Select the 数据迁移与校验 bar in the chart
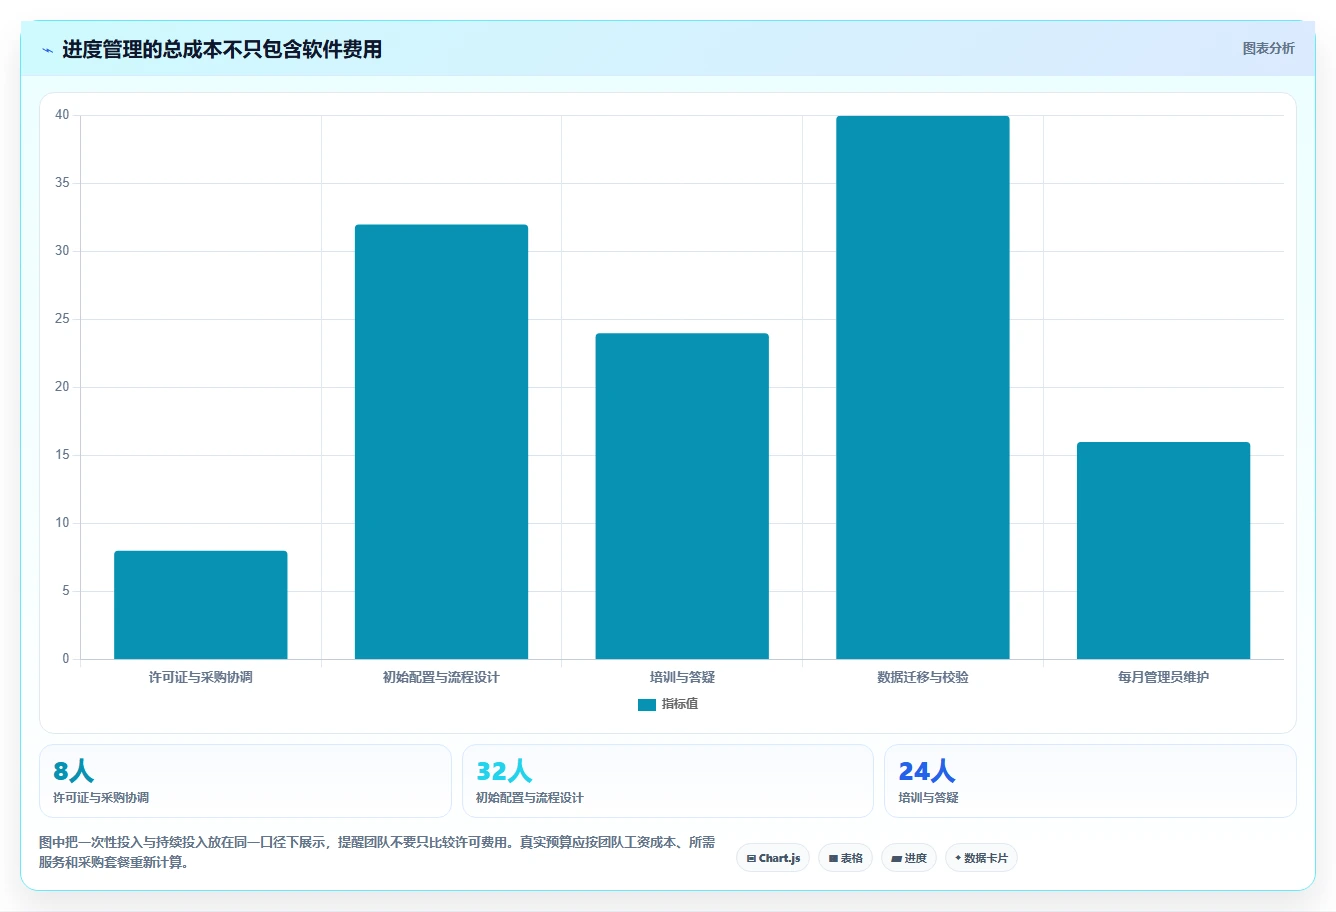 pos(923,387)
